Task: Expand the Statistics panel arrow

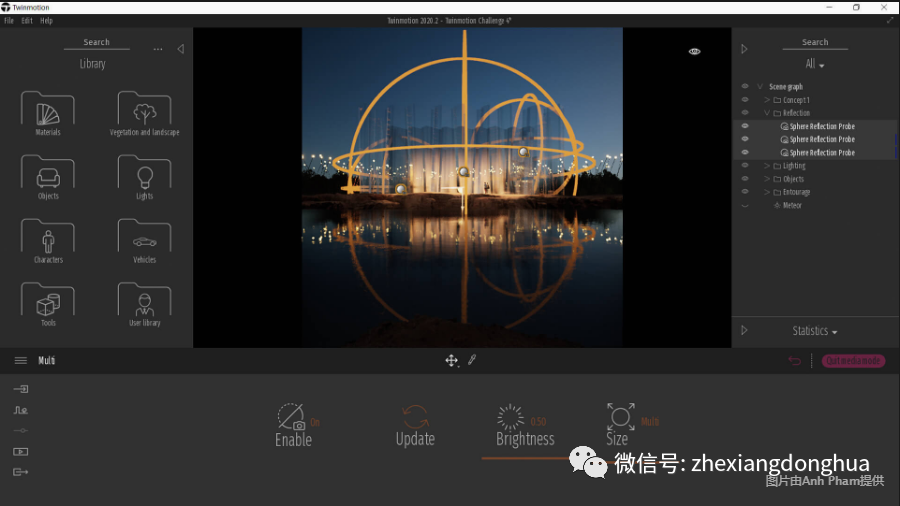Action: (x=744, y=330)
